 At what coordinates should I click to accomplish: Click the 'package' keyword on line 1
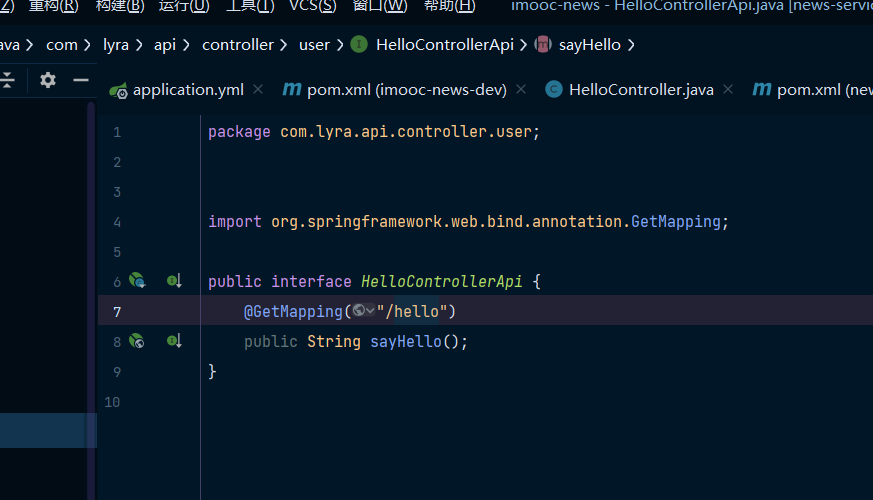coord(239,132)
